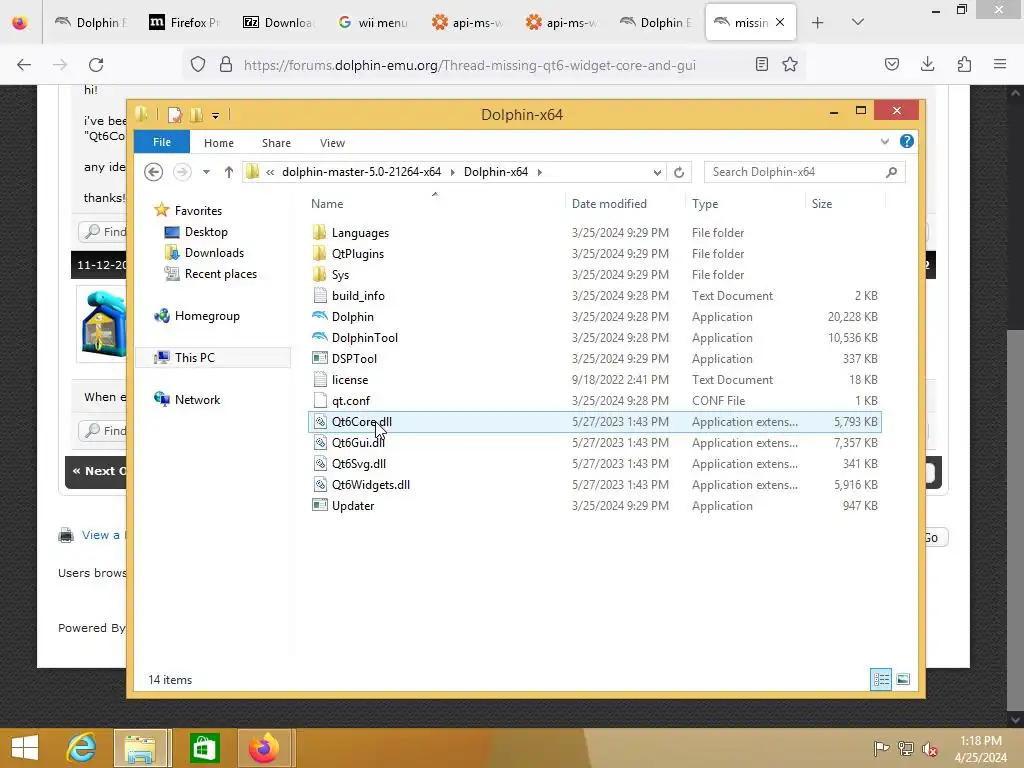Launch Internet Explorer from taskbar
Image resolution: width=1024 pixels, height=768 pixels.
click(x=82, y=748)
